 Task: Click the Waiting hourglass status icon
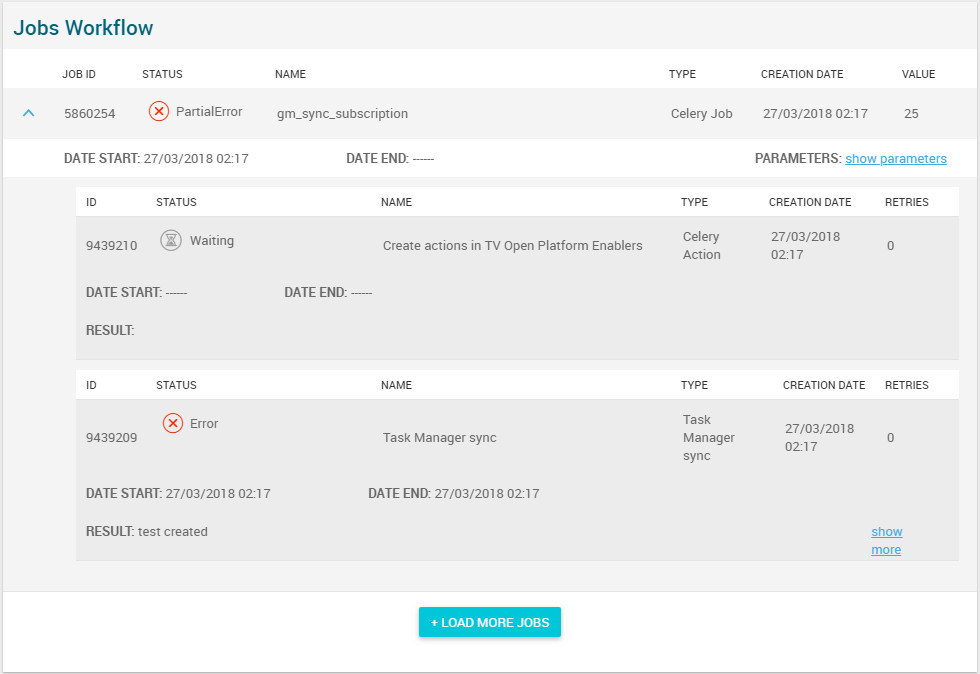click(171, 240)
